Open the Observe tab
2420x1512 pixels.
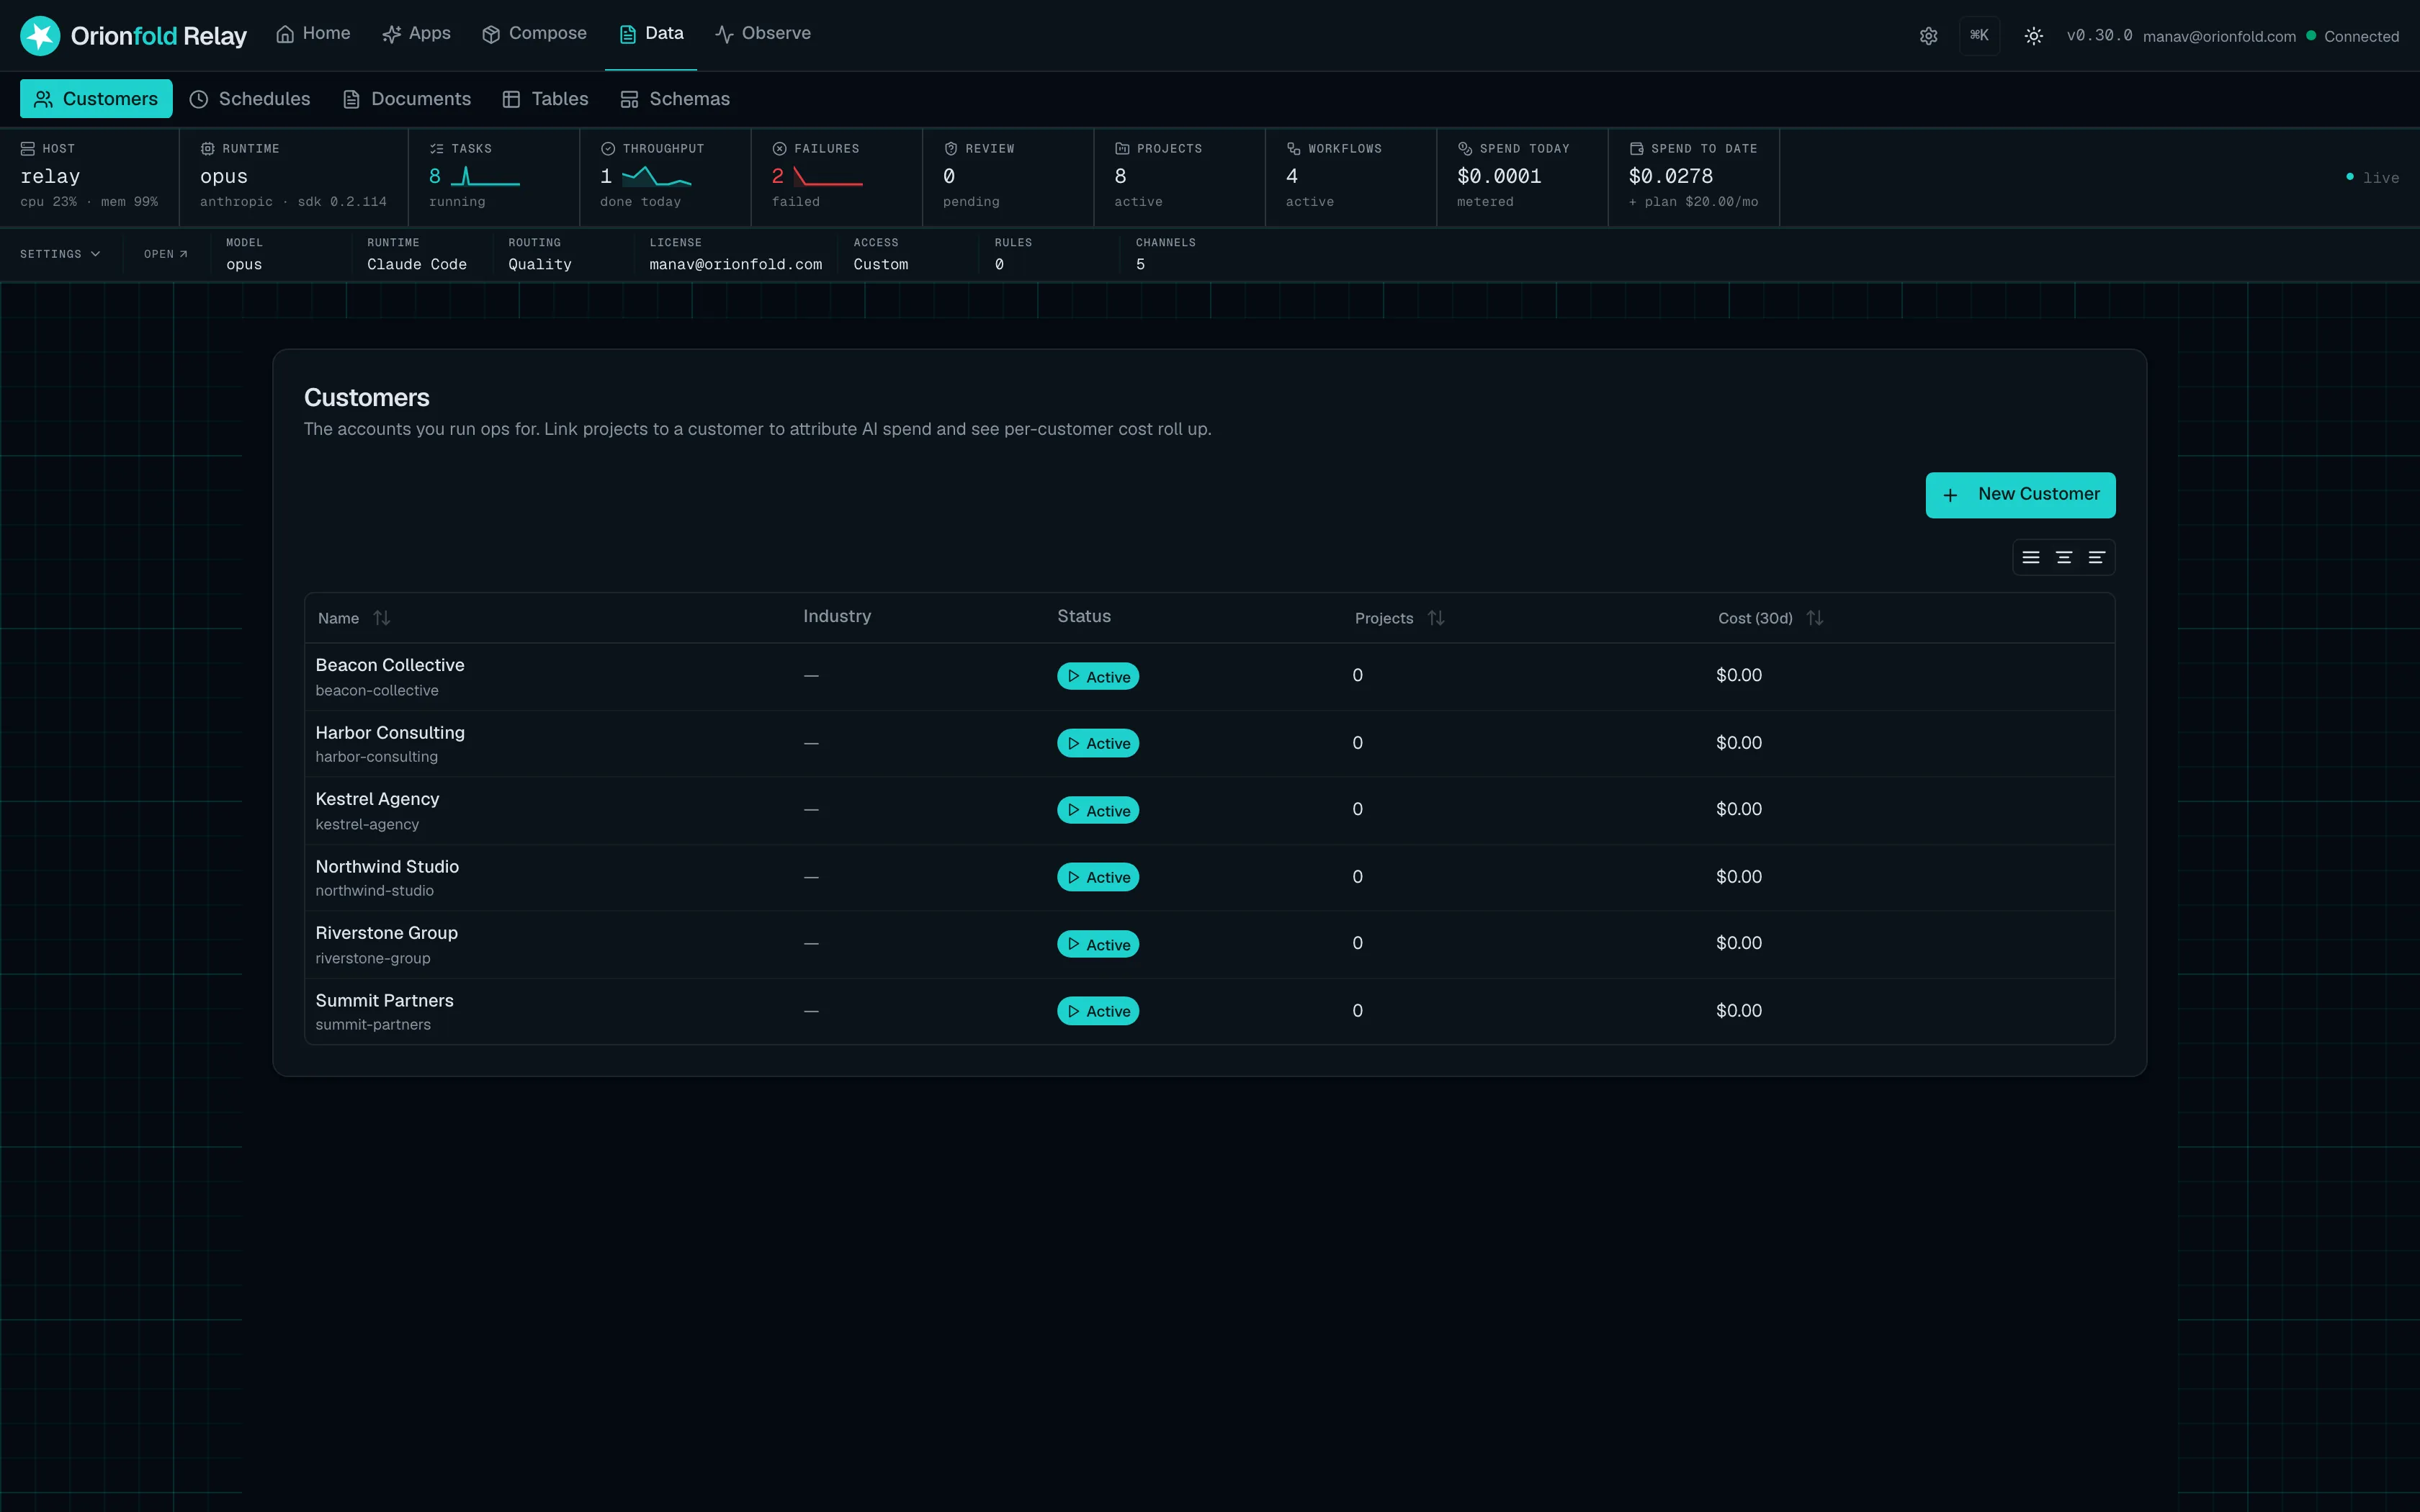pyautogui.click(x=763, y=34)
